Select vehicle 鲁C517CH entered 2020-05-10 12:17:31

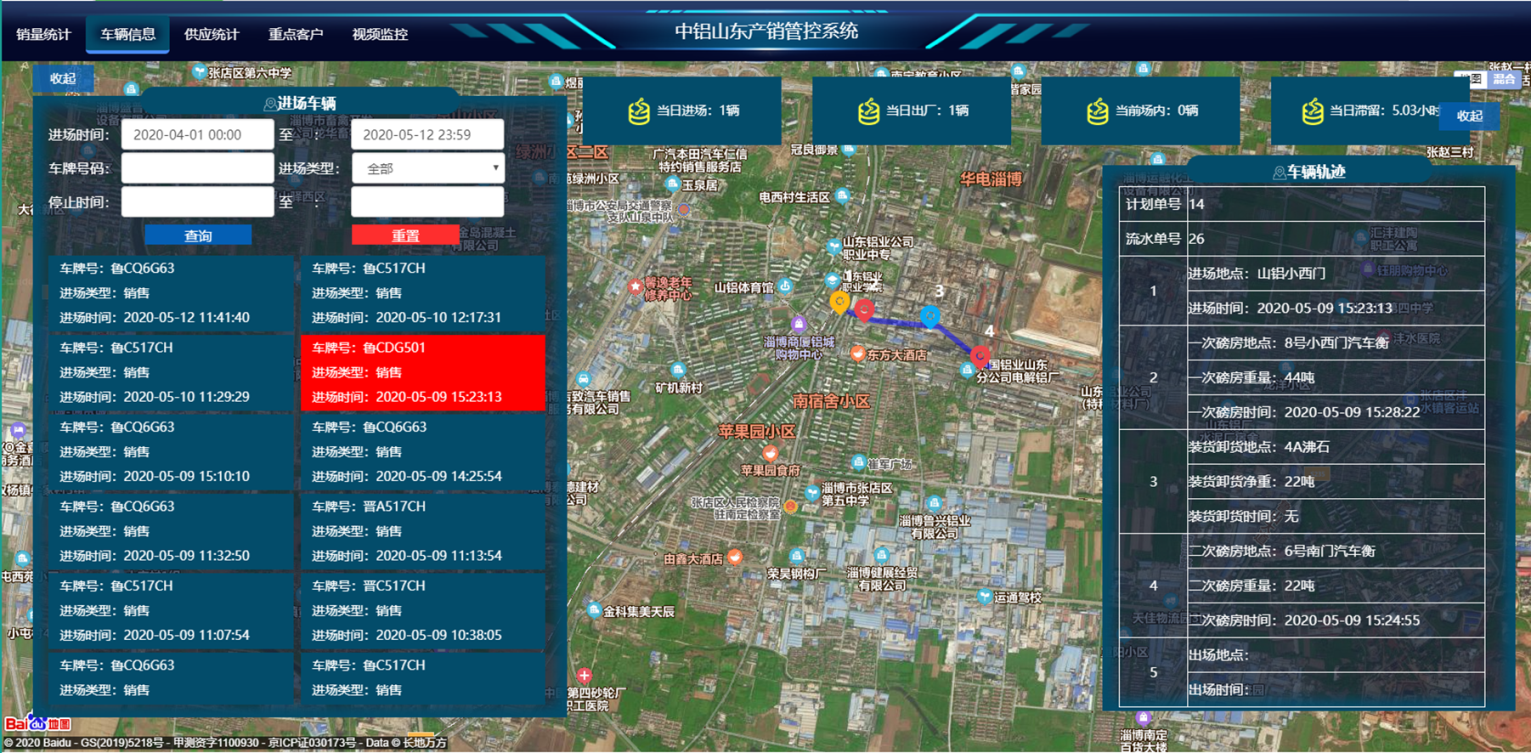coord(423,293)
